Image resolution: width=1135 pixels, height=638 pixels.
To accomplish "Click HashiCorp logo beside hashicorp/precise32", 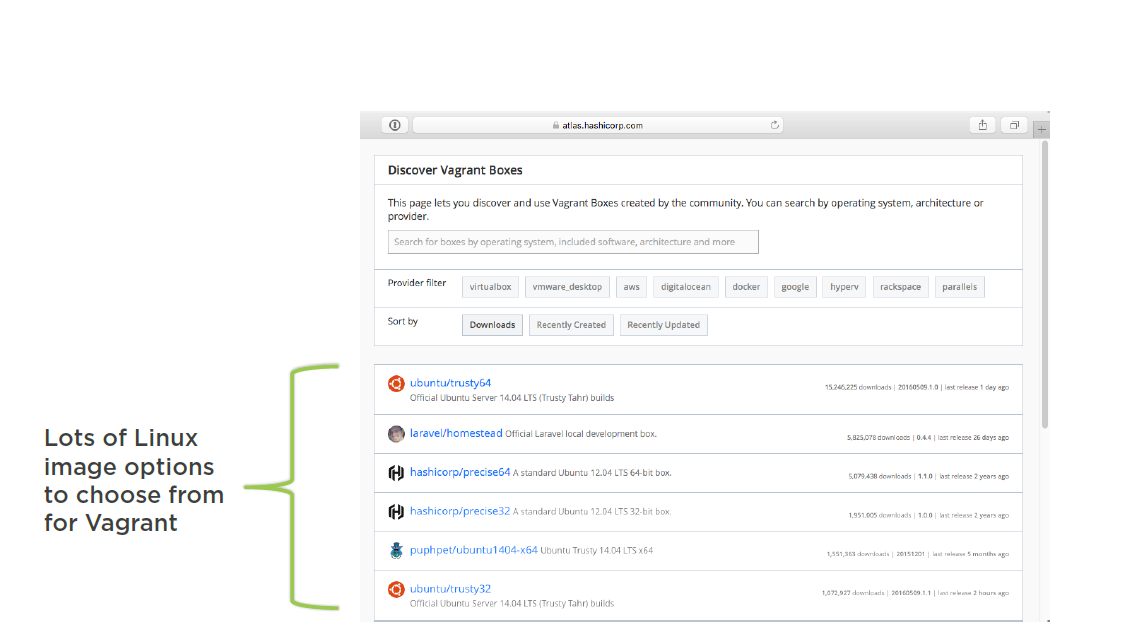I will pyautogui.click(x=396, y=512).
